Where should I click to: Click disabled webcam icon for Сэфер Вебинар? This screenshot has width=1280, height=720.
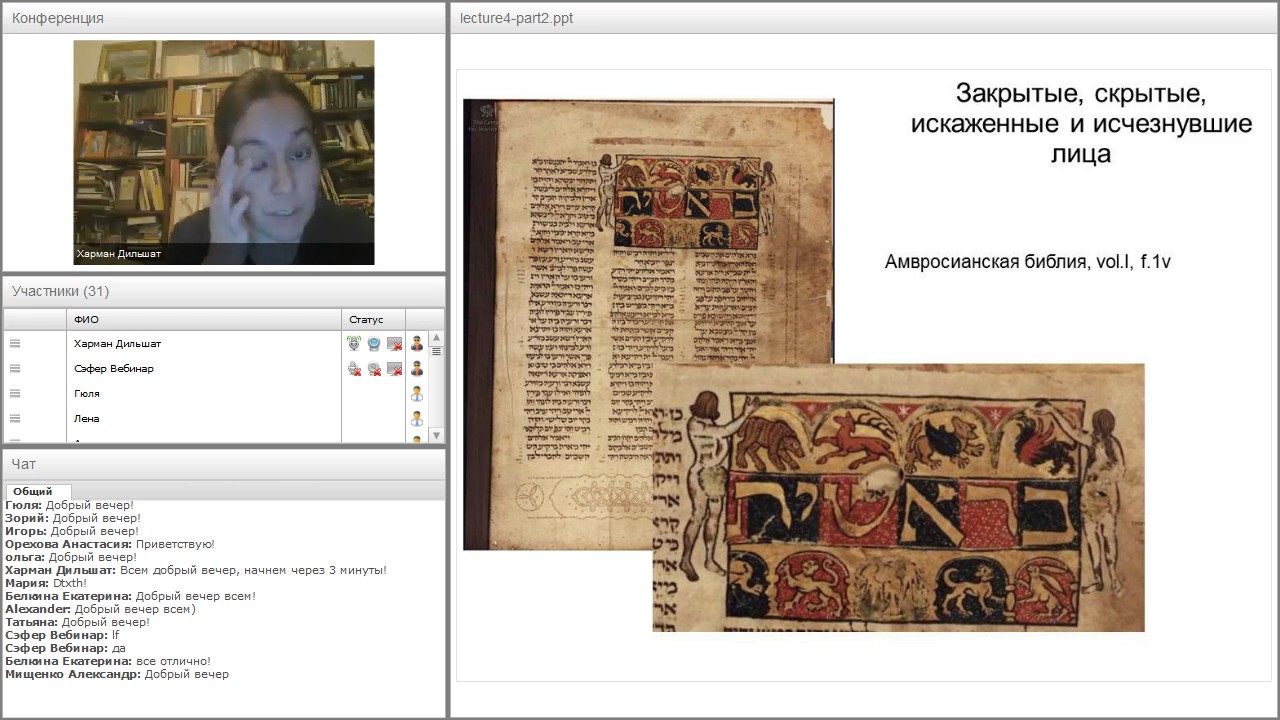[x=374, y=368]
